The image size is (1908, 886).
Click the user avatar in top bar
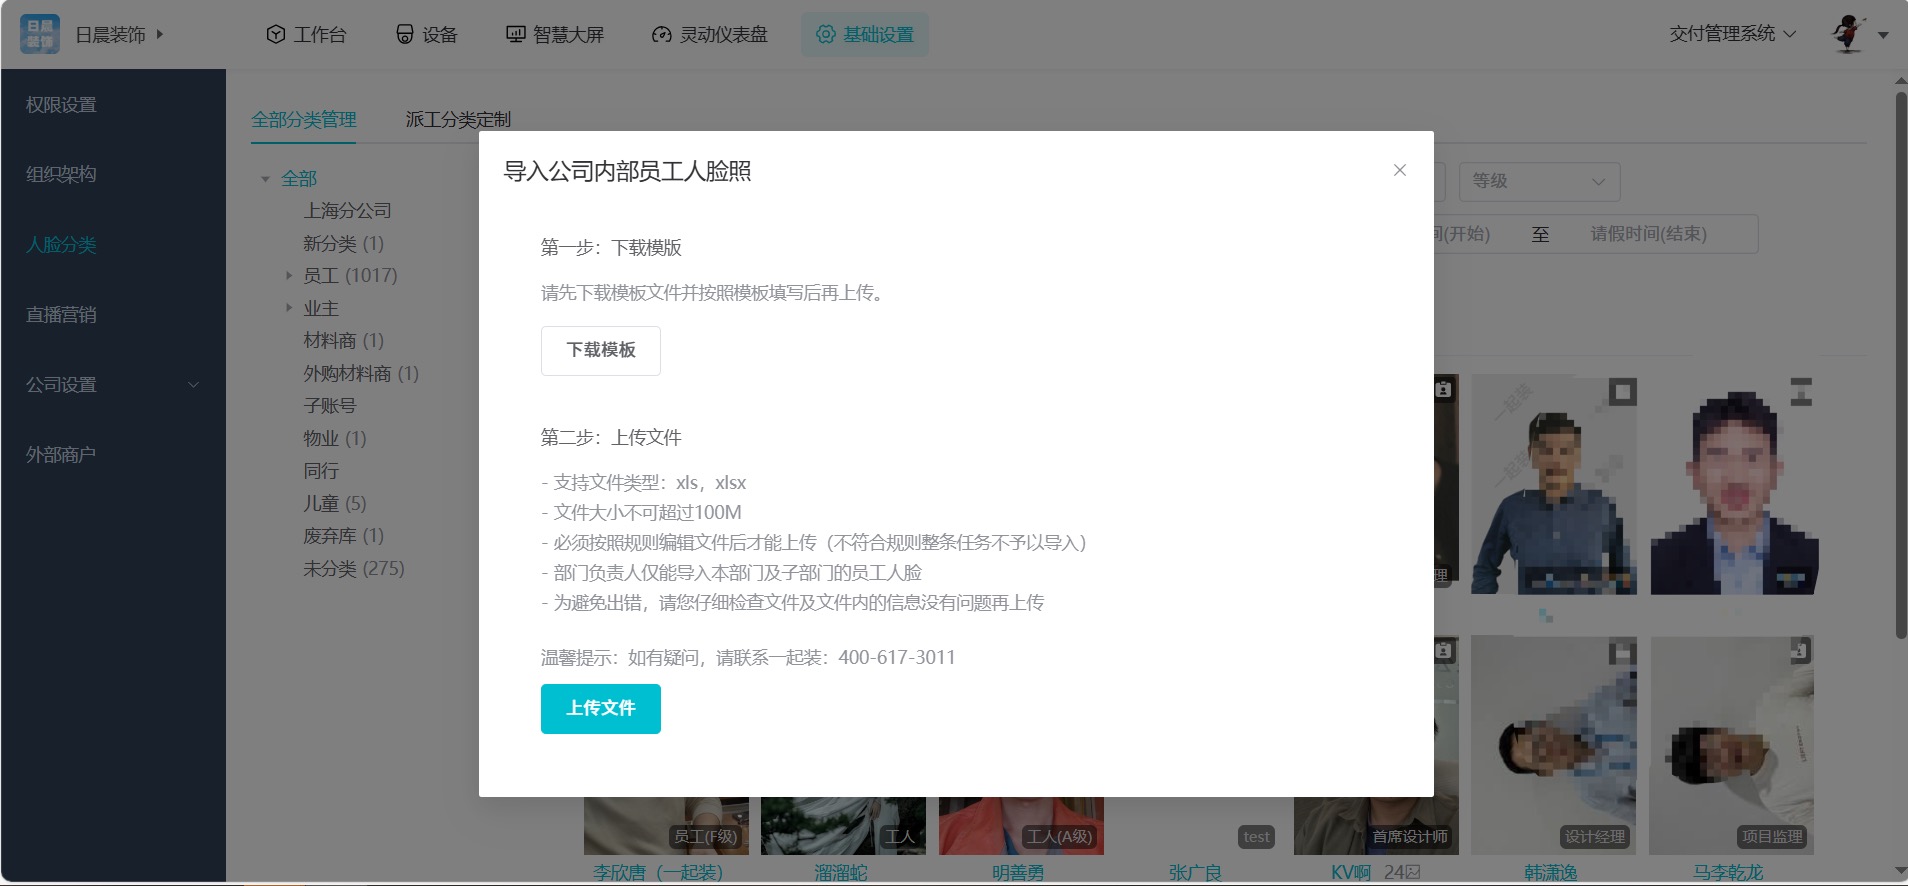(1848, 34)
